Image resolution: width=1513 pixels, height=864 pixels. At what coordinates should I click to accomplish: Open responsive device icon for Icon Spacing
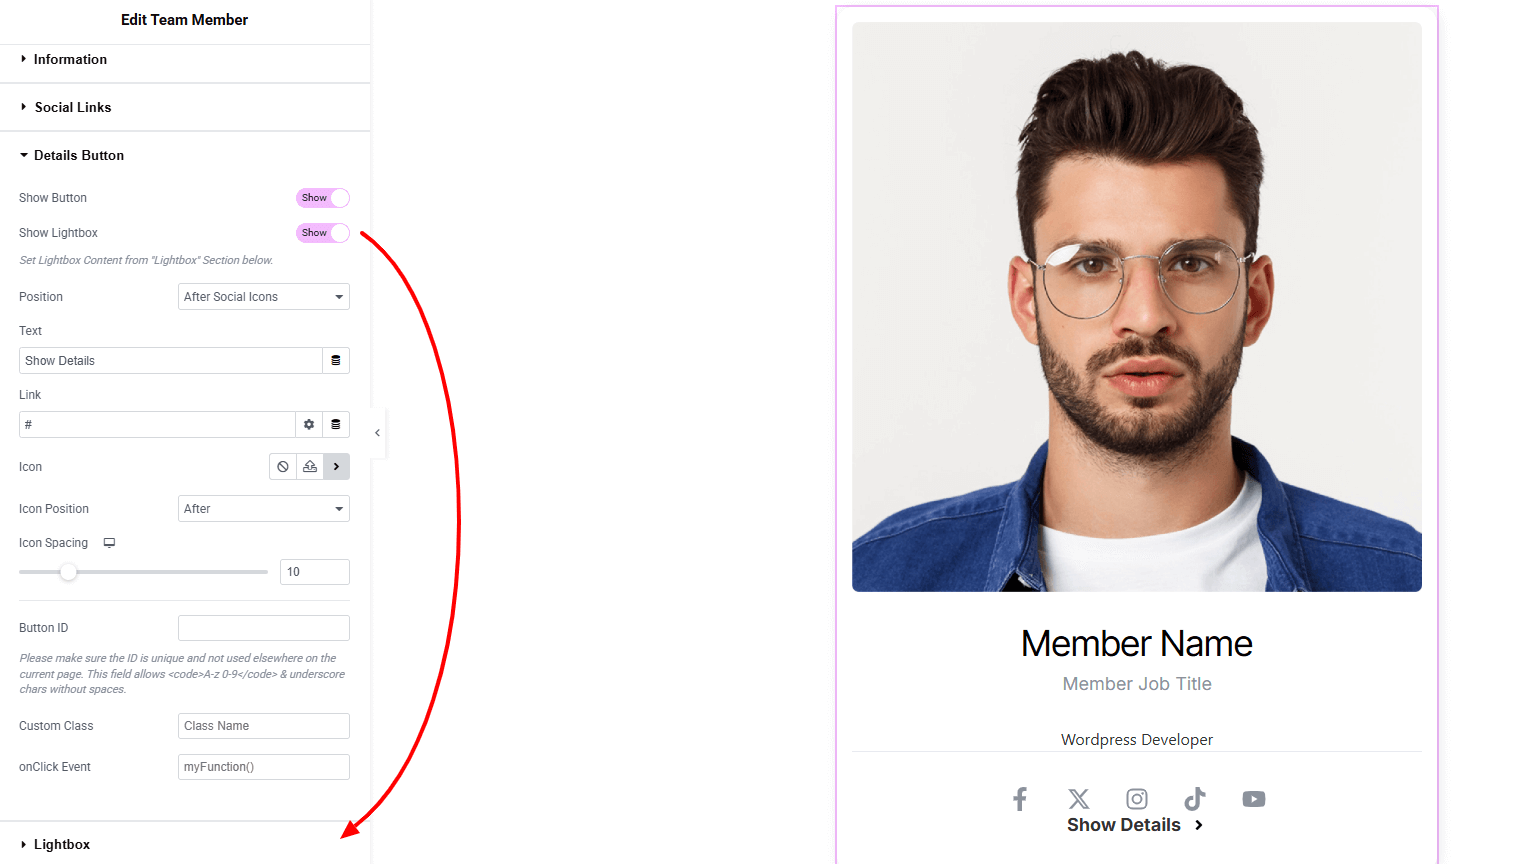pos(110,543)
